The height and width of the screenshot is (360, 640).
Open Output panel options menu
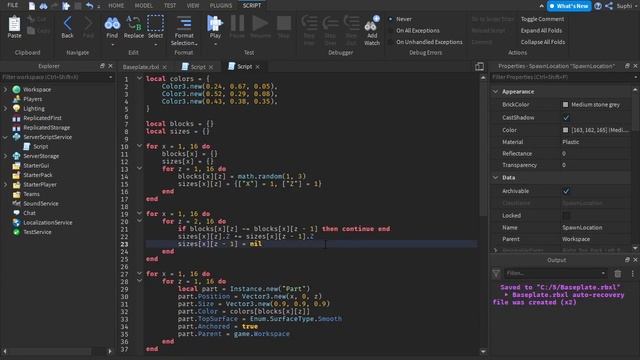pos(632,273)
